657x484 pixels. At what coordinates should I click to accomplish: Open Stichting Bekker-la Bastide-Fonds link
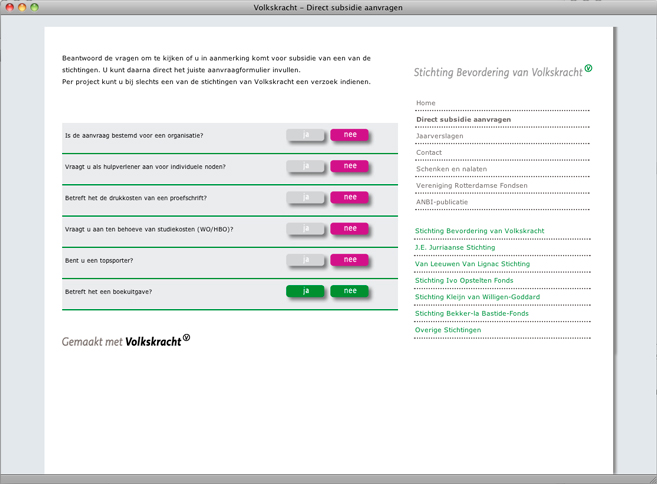pos(471,313)
